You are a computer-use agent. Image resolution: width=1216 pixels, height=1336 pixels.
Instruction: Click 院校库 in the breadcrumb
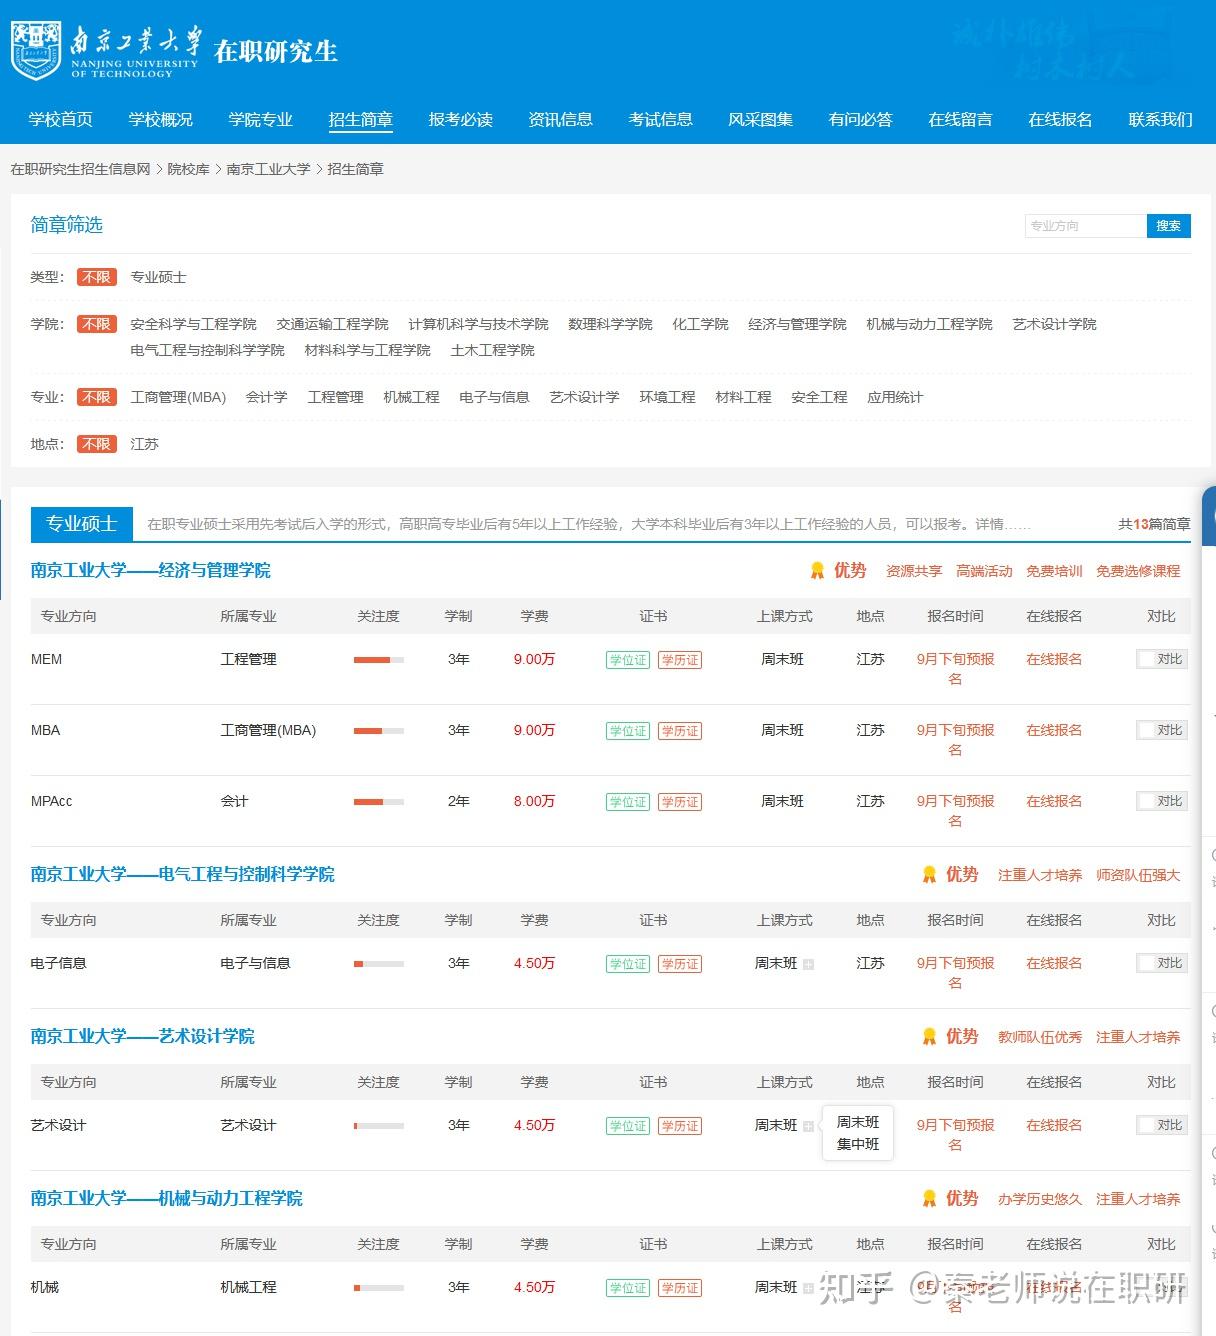tap(188, 169)
